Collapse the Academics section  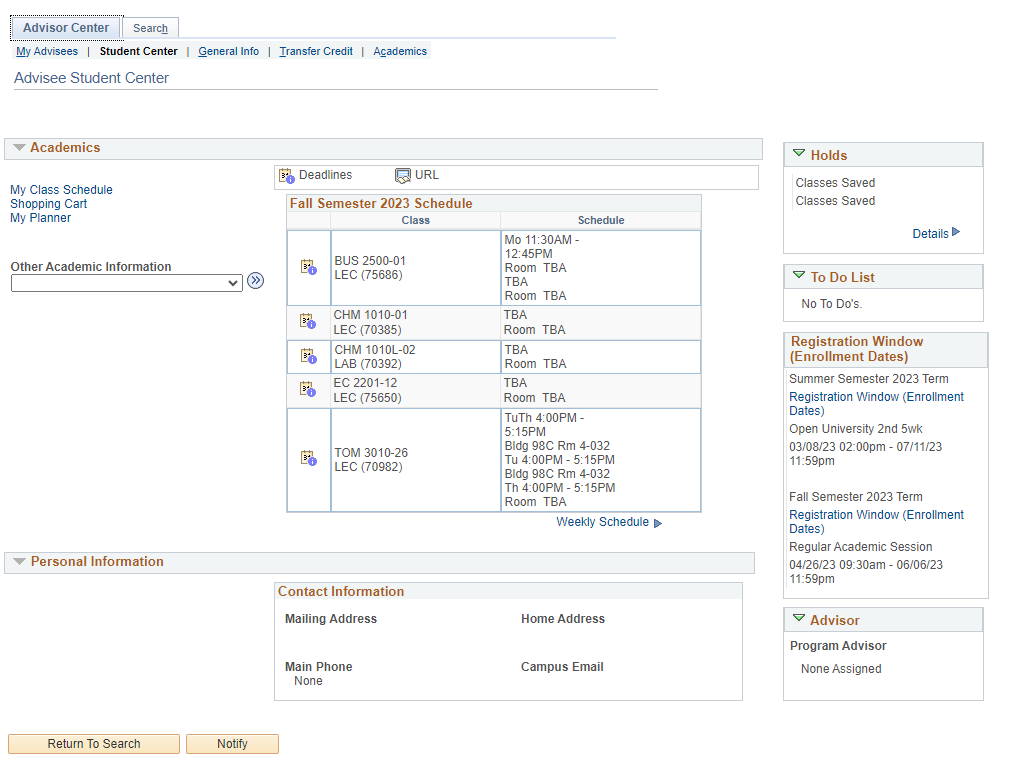tap(19, 148)
